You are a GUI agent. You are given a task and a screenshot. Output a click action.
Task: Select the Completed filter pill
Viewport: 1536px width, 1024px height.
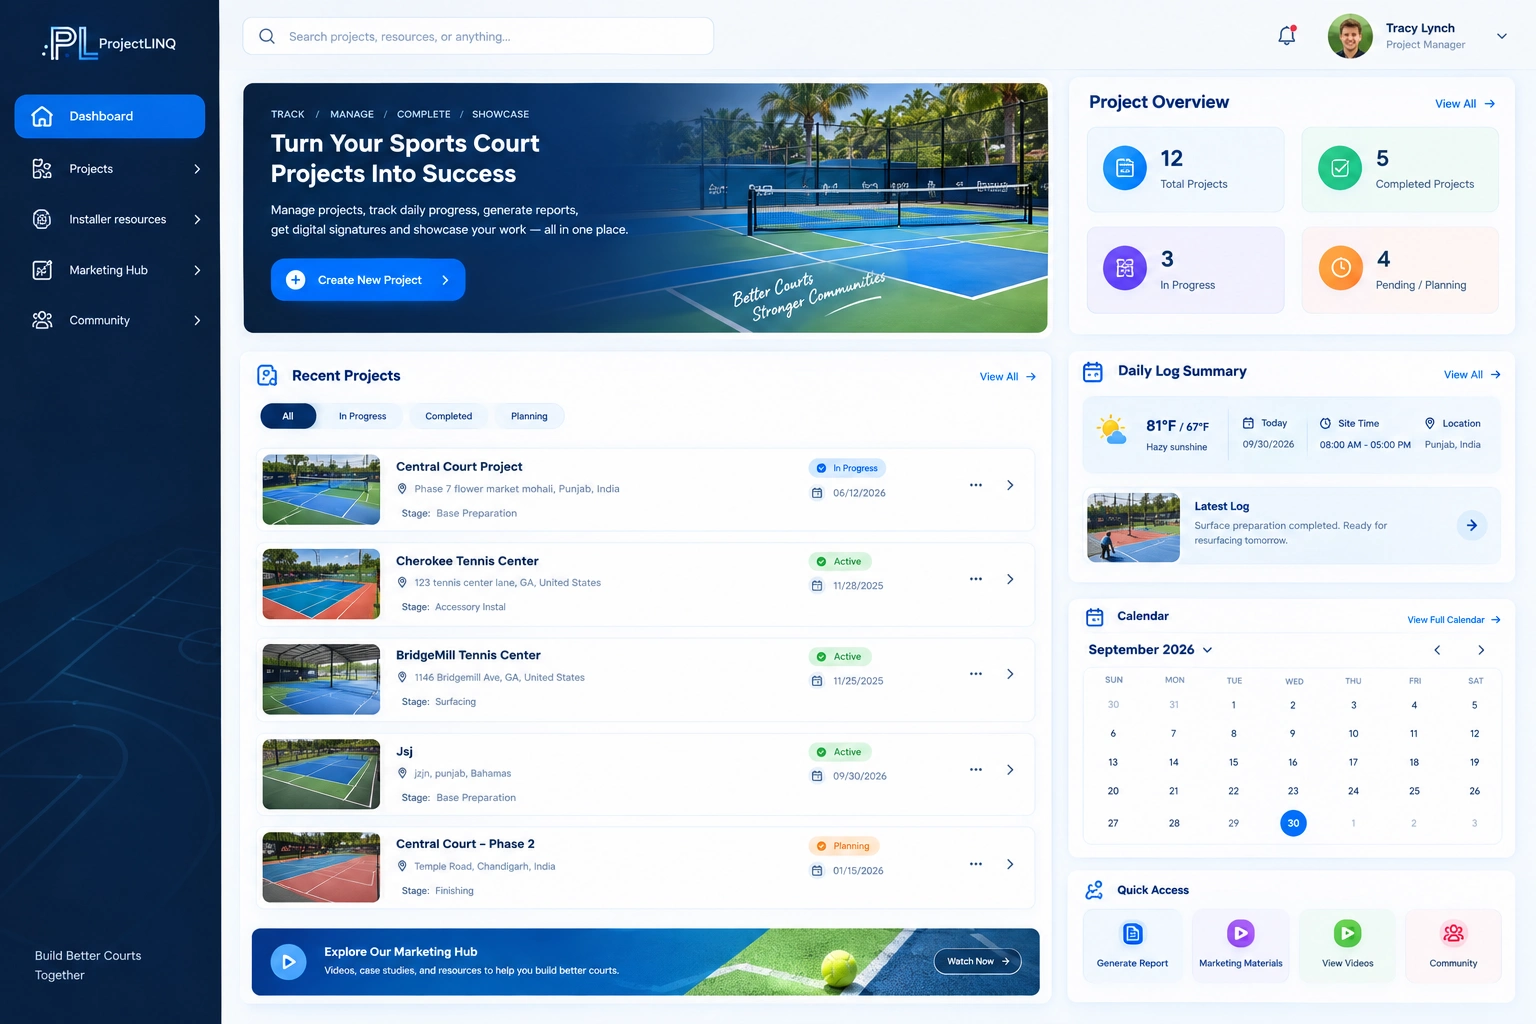pos(448,416)
